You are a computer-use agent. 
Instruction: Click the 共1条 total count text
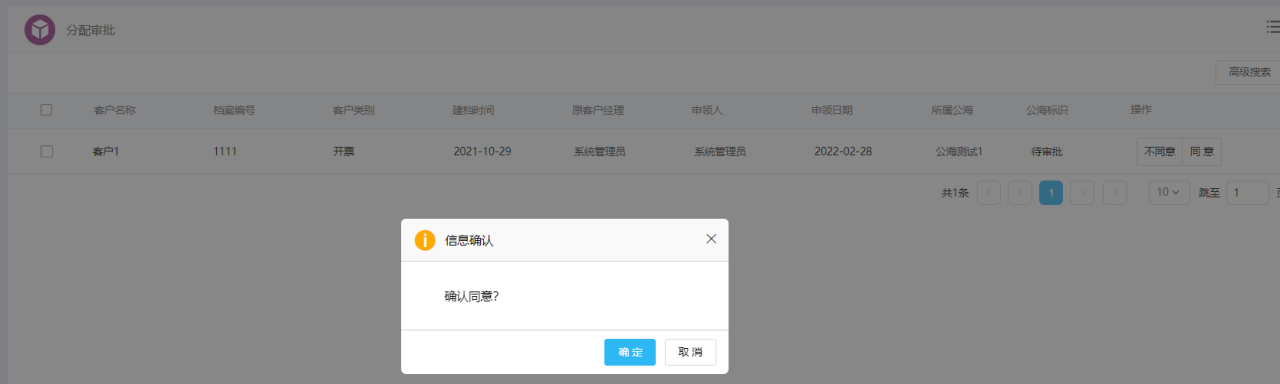(x=955, y=193)
